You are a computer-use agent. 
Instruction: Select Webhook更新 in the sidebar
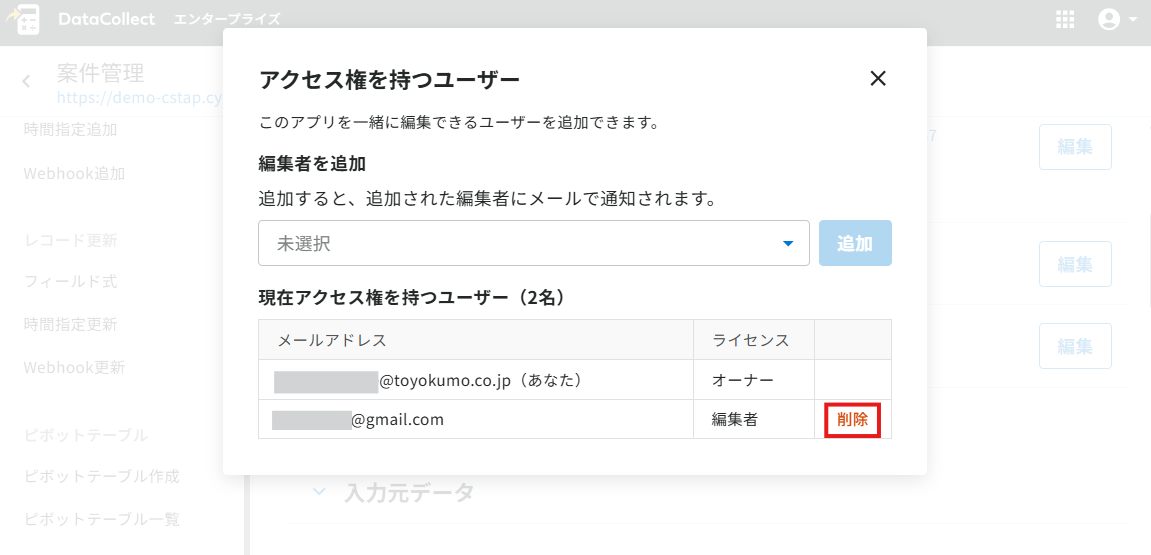[74, 367]
